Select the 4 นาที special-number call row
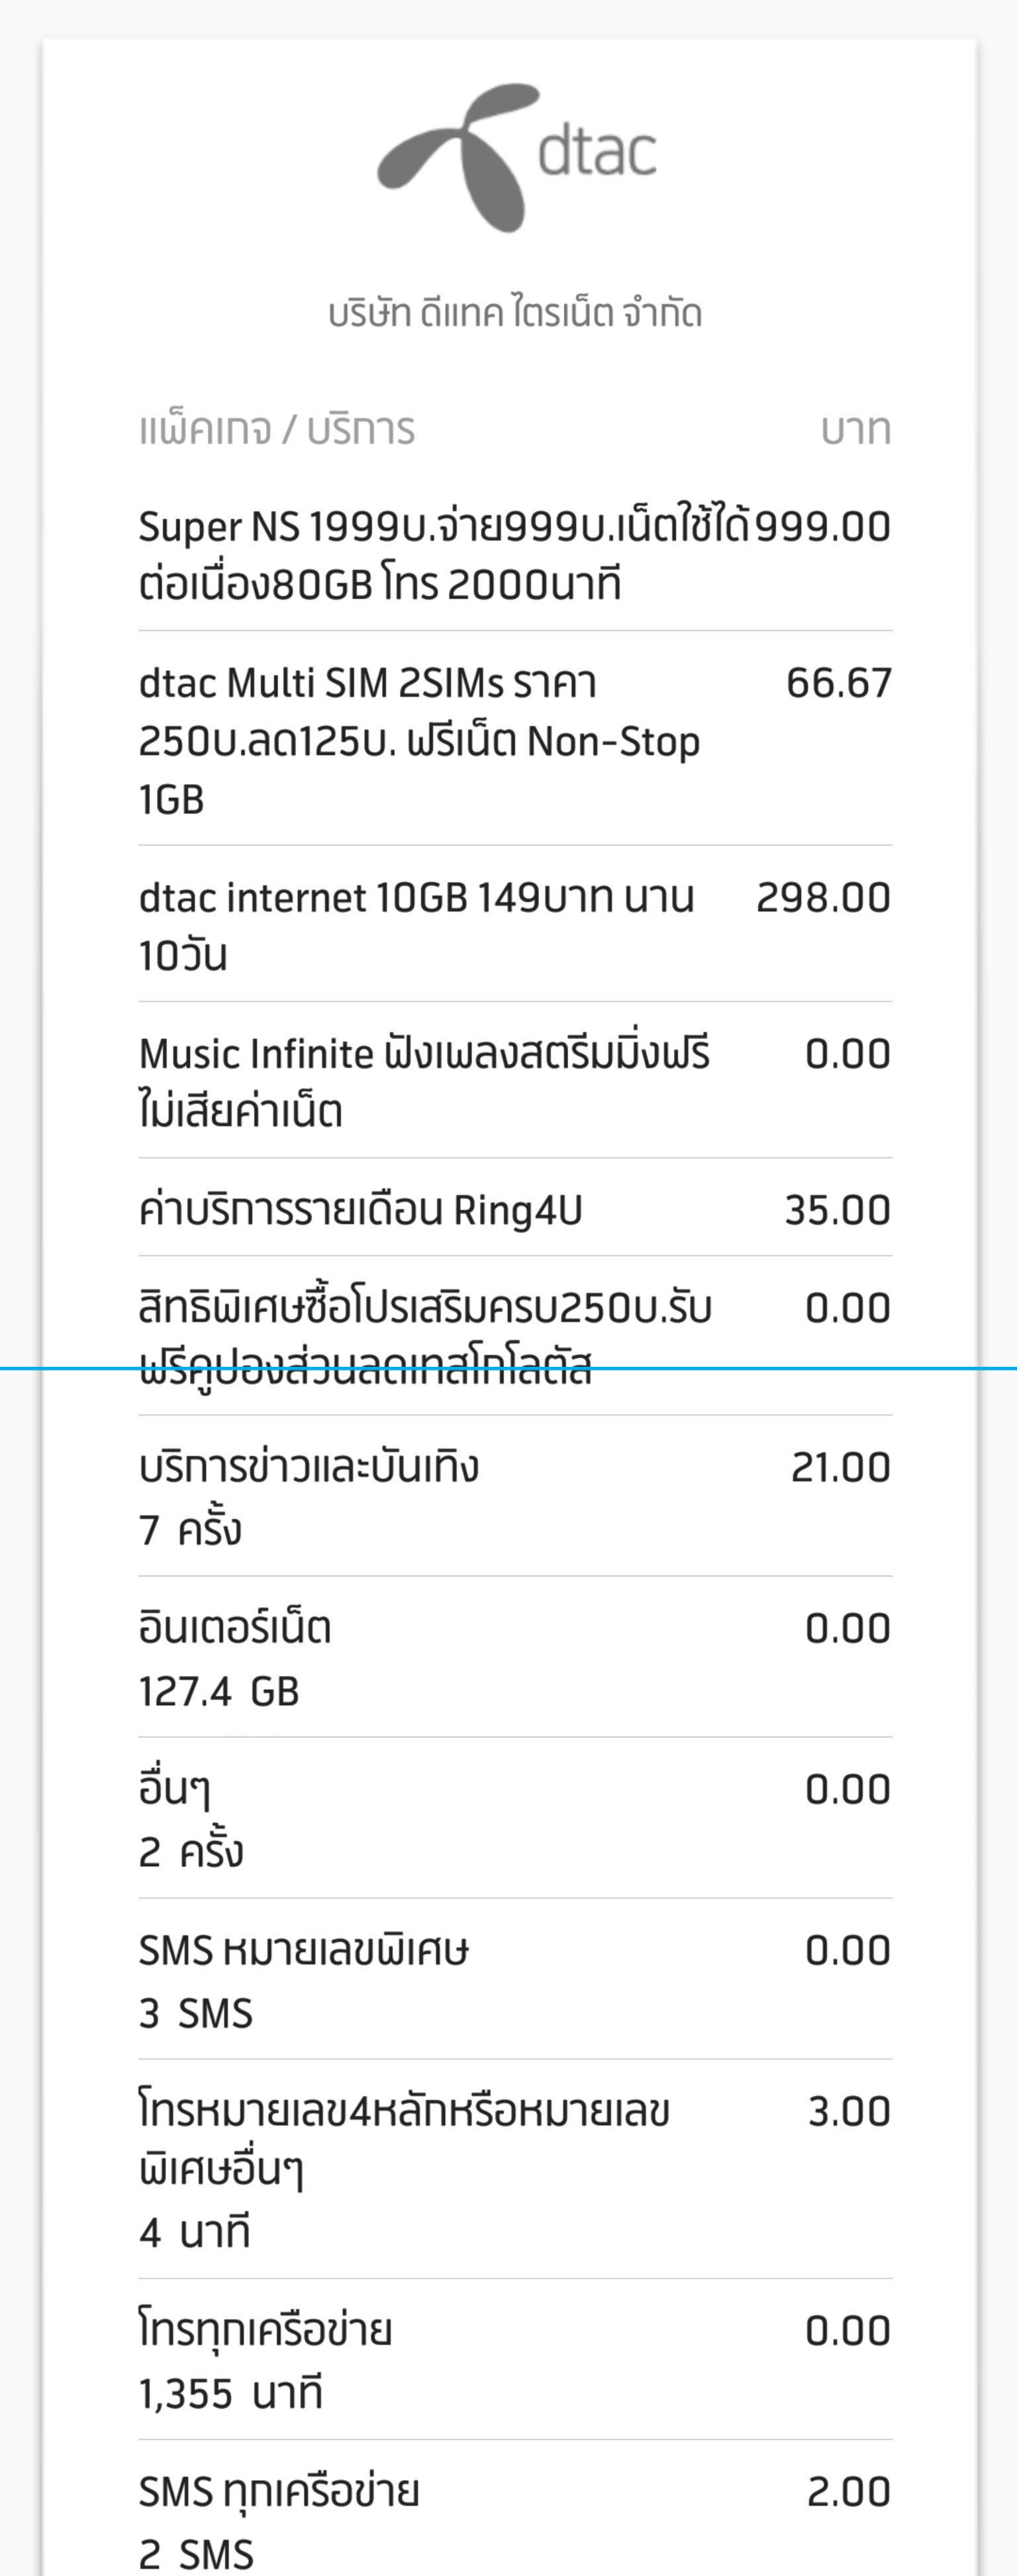Screen dimensions: 1017x2576 [403, 2170]
